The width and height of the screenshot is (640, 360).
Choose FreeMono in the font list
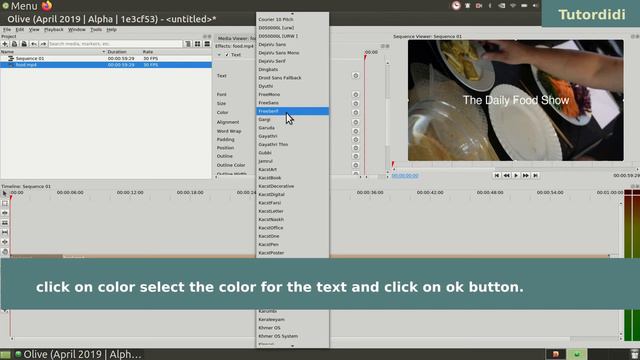(292, 94)
